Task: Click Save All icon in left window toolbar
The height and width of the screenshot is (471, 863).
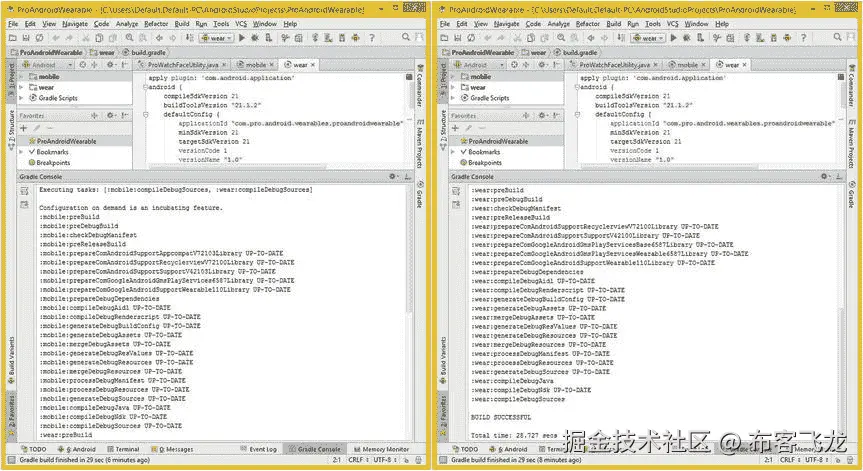Action: click(26, 38)
